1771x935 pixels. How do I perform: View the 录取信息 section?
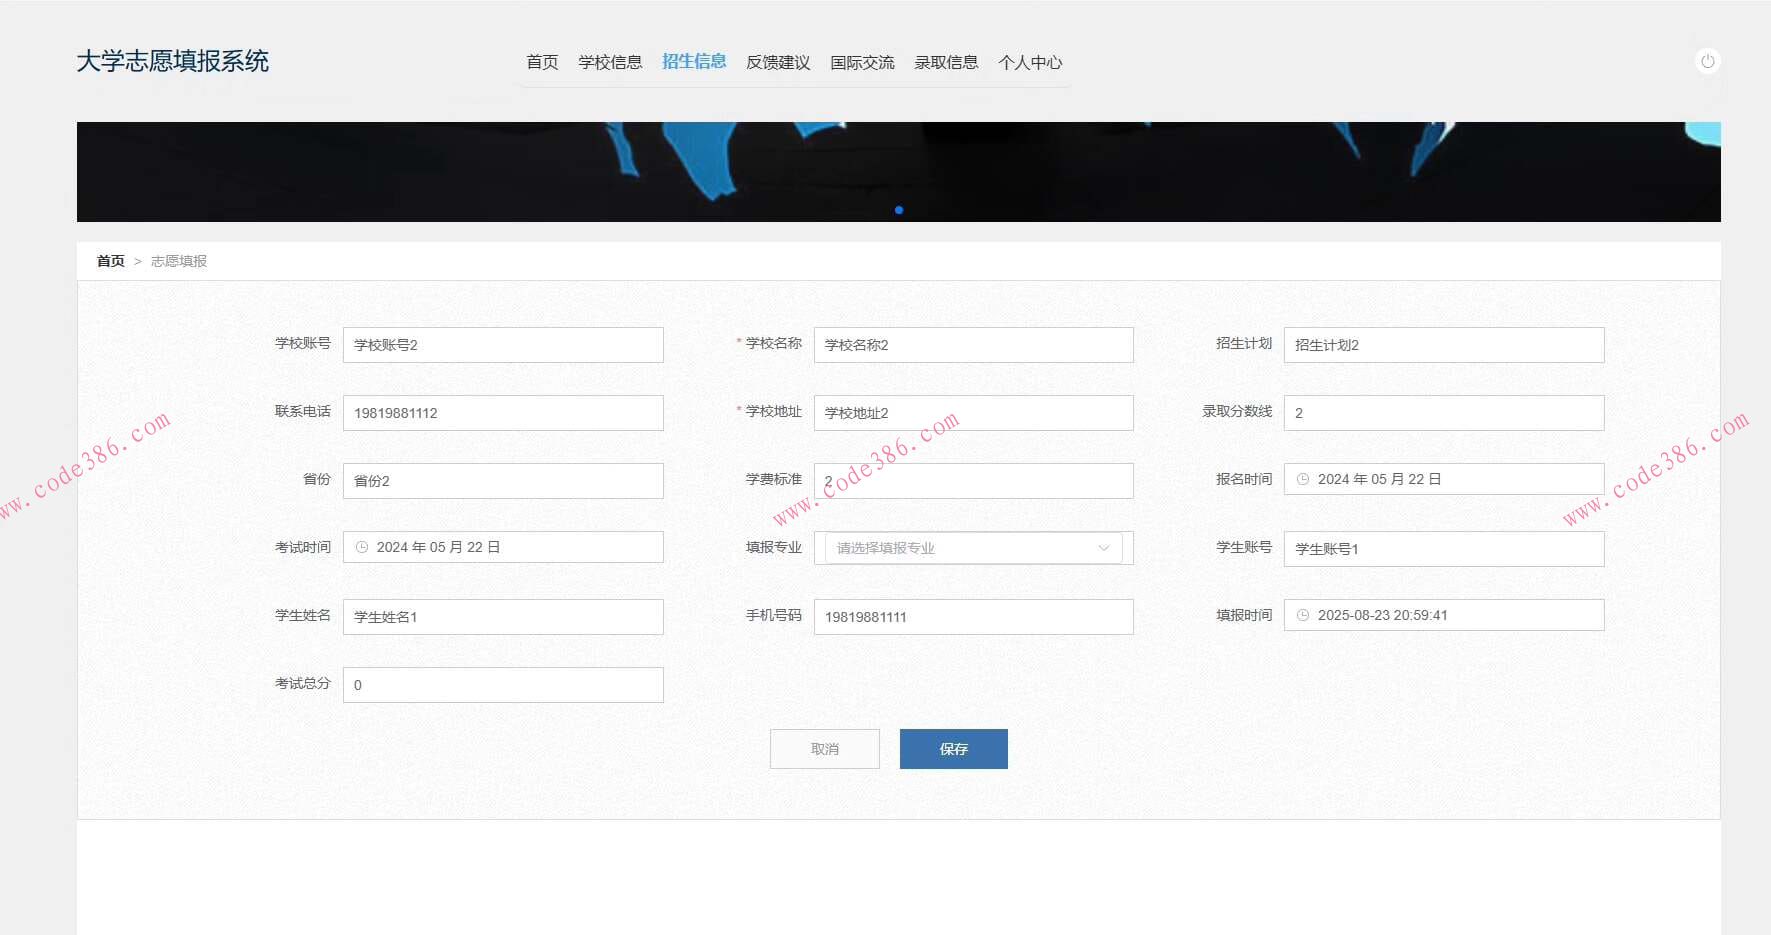[x=946, y=61]
